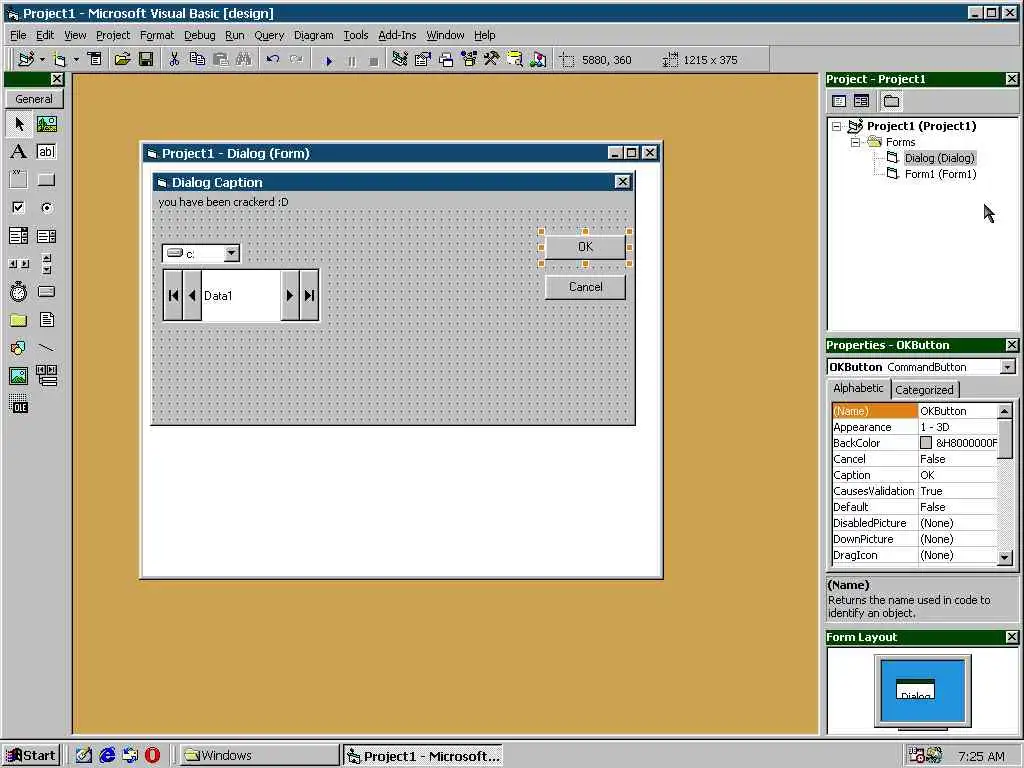Switch to the Categorized properties tab
This screenshot has width=1024, height=768.
[924, 390]
